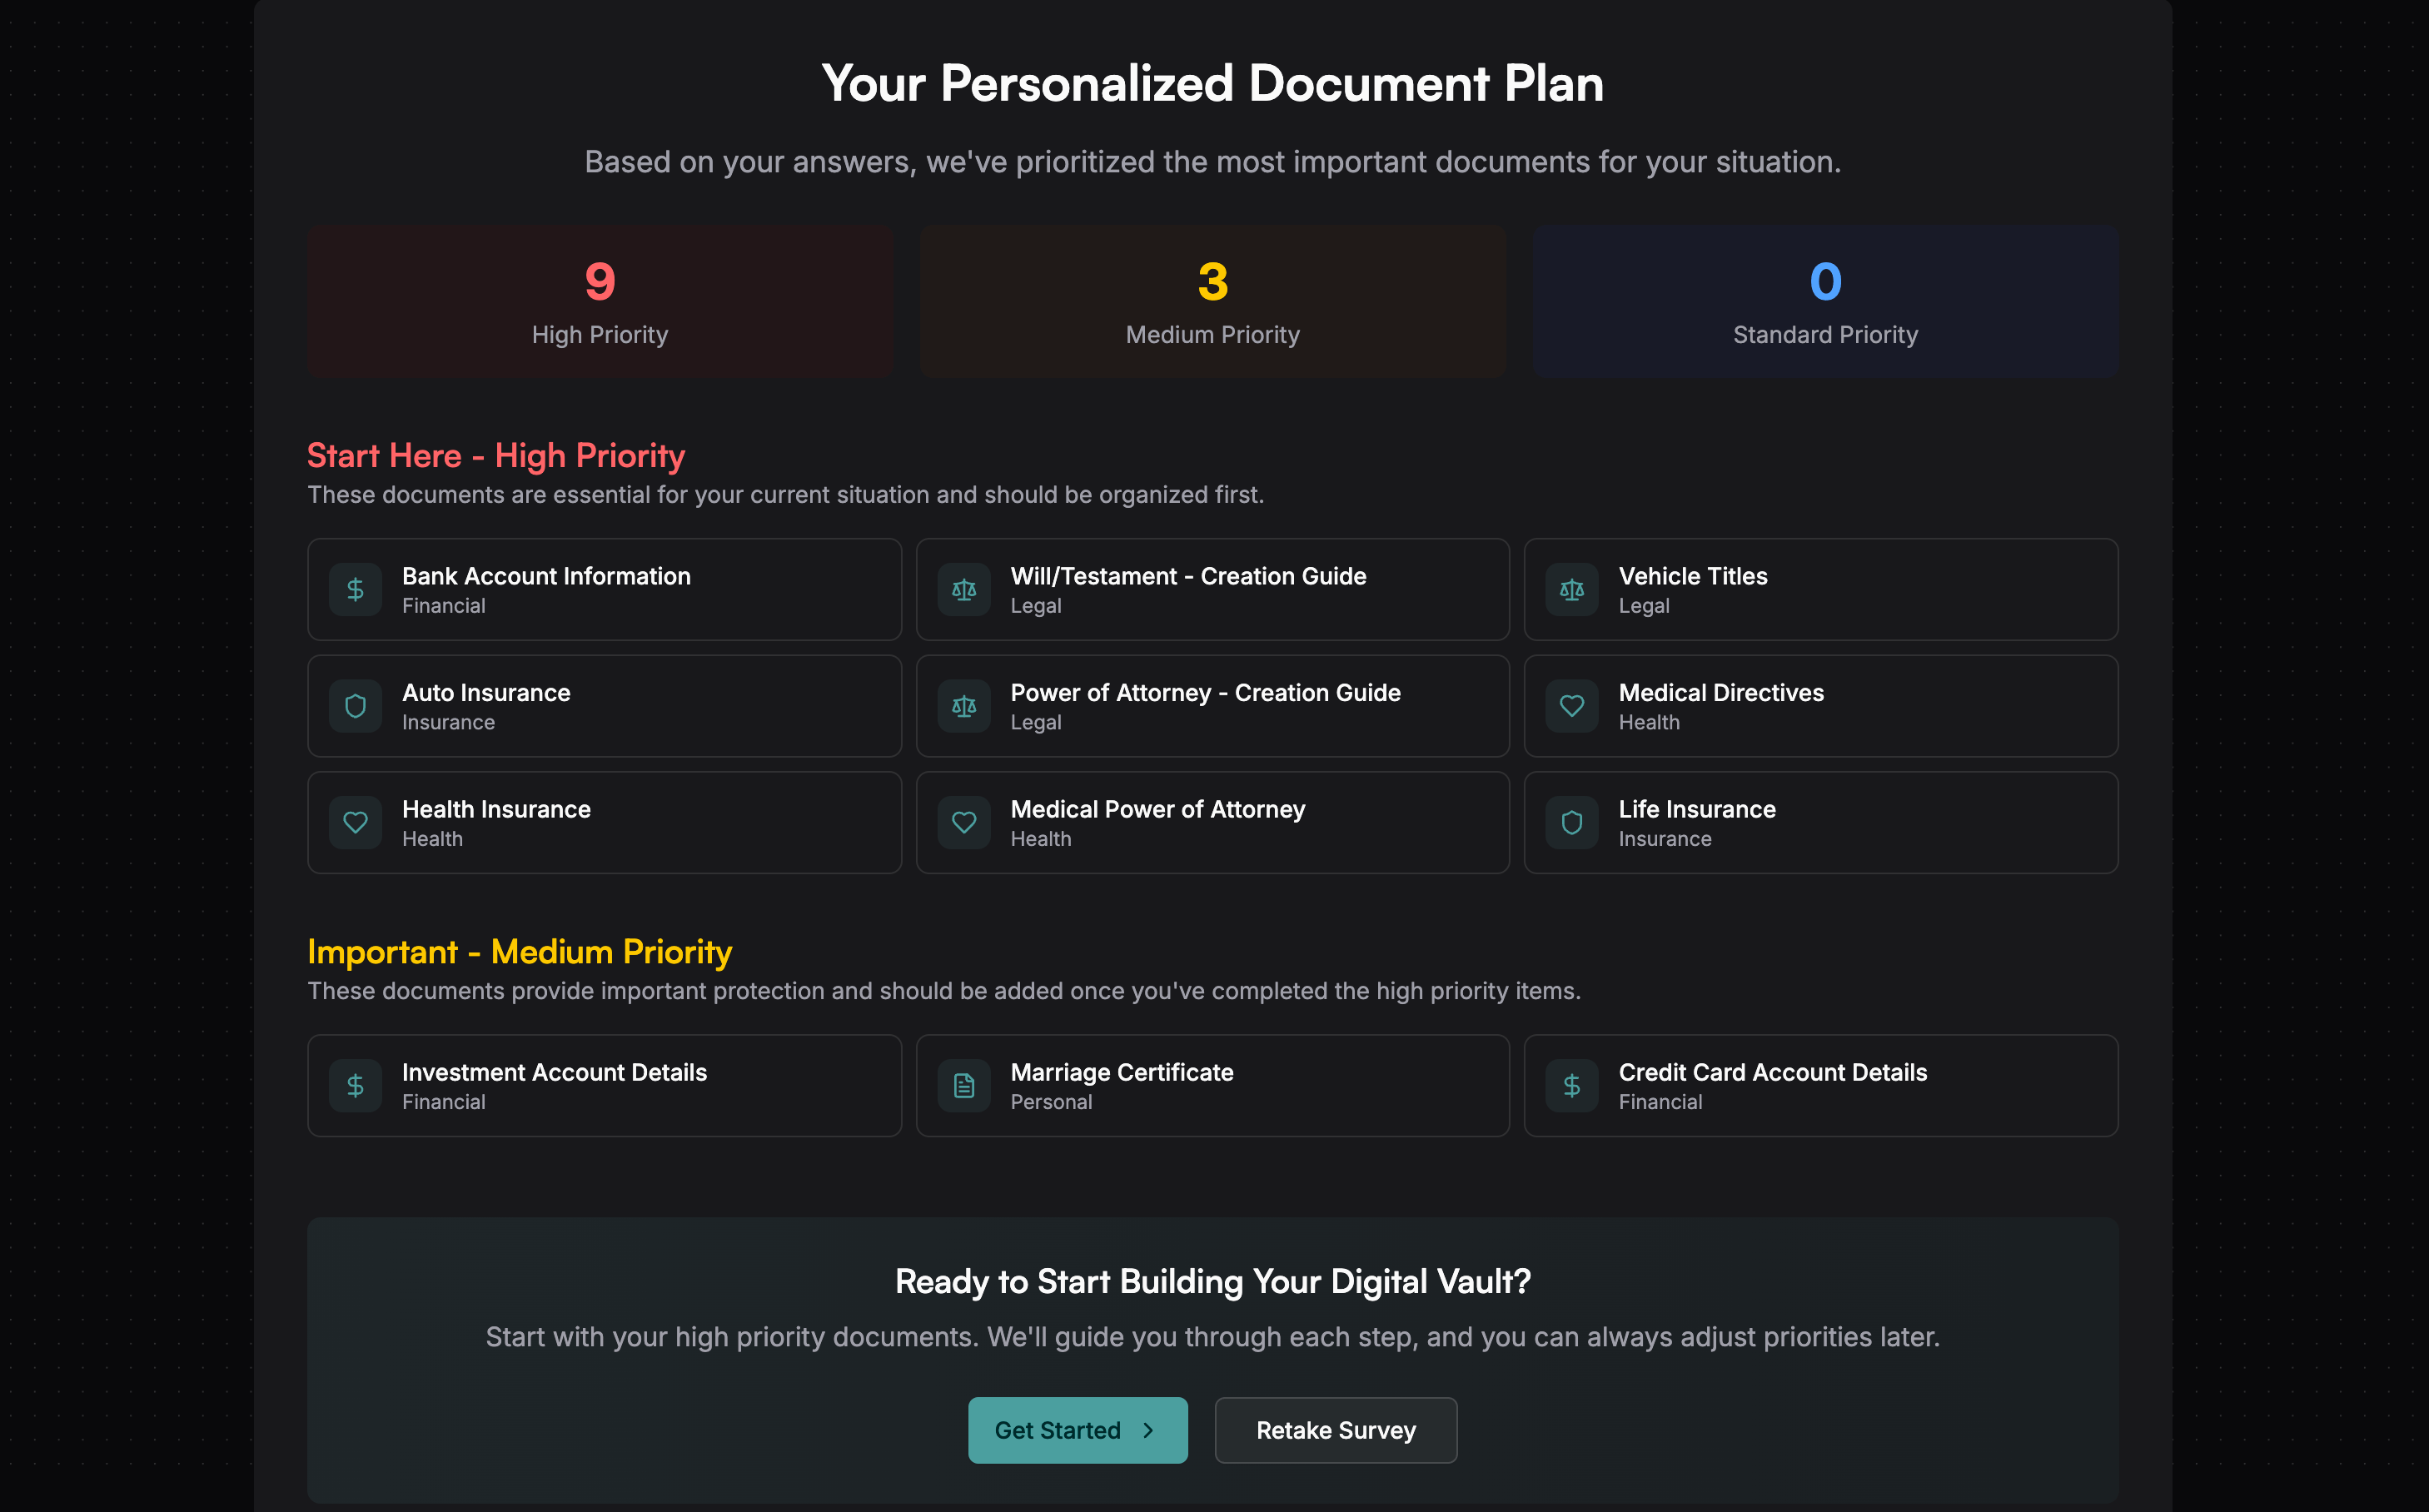This screenshot has width=2429, height=1512.
Task: Select Investment Account Details title
Action: [554, 1072]
